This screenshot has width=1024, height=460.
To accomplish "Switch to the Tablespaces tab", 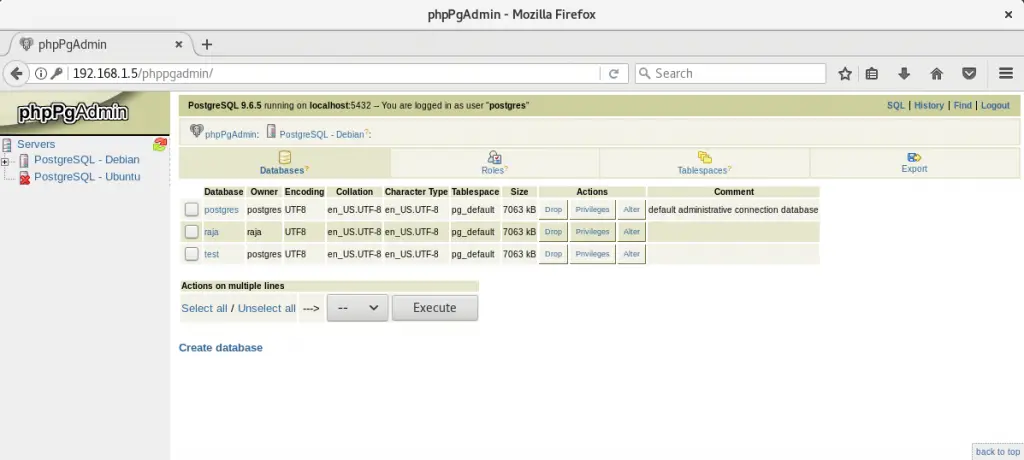I will 705,163.
